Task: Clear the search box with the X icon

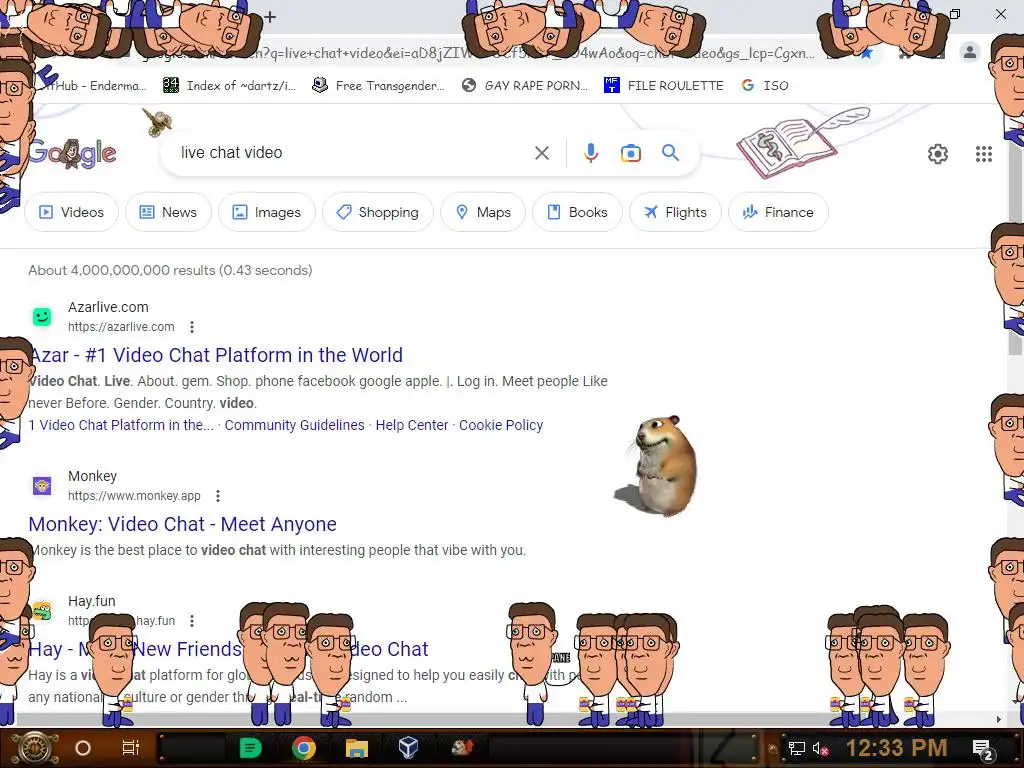Action: coord(541,153)
